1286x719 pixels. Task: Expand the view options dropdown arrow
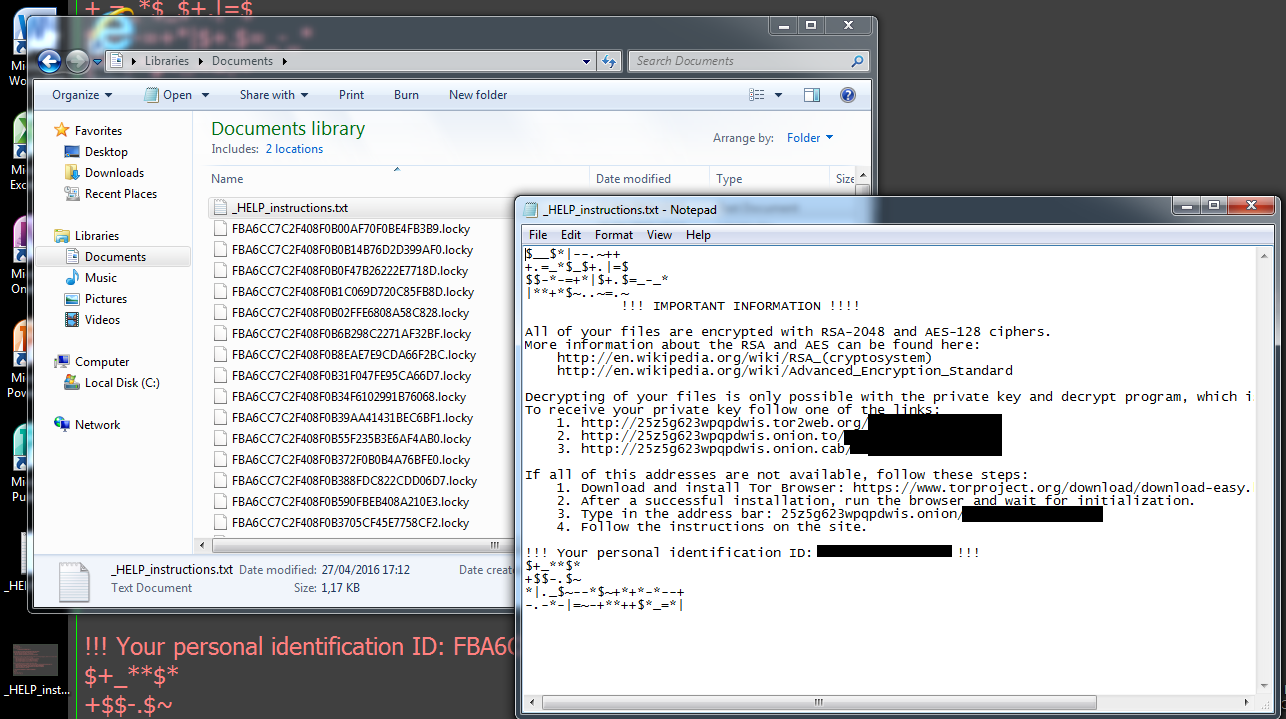[x=778, y=95]
